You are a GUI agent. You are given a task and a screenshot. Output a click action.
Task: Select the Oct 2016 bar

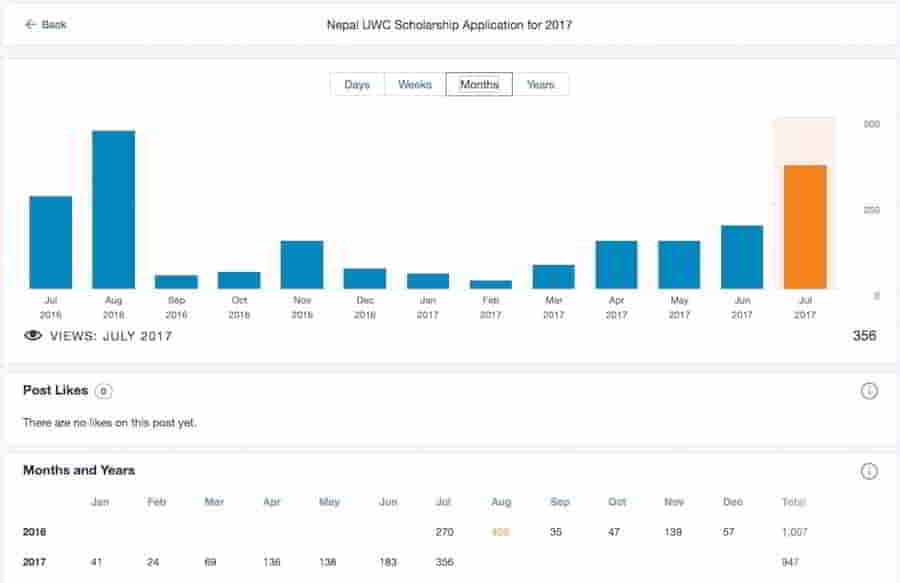239,280
